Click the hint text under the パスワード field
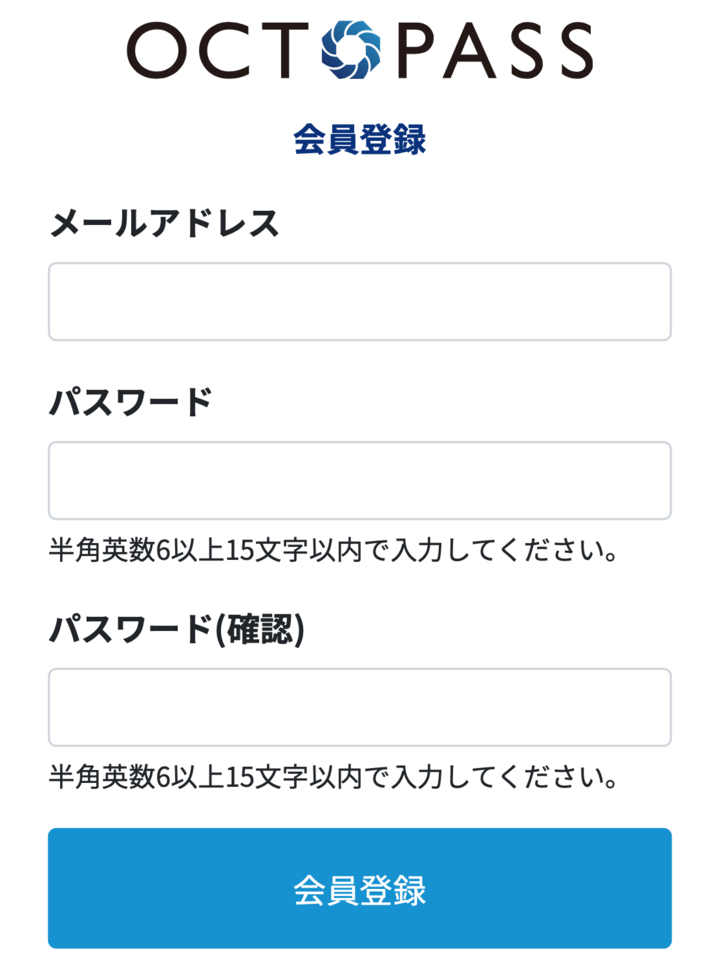This screenshot has width=720, height=962. 331,550
